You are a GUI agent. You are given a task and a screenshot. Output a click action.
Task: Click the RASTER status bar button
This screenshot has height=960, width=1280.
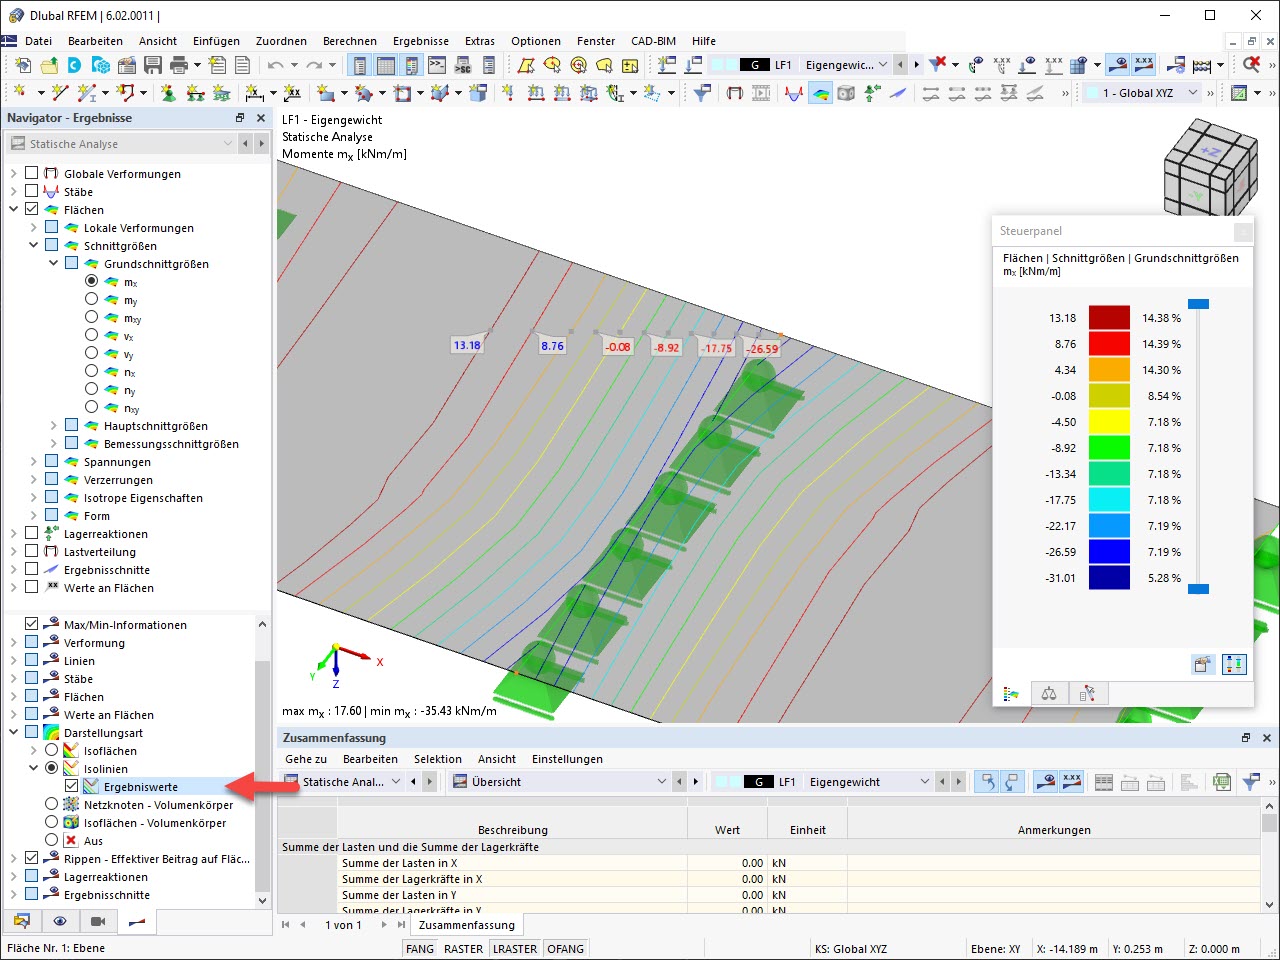(463, 949)
